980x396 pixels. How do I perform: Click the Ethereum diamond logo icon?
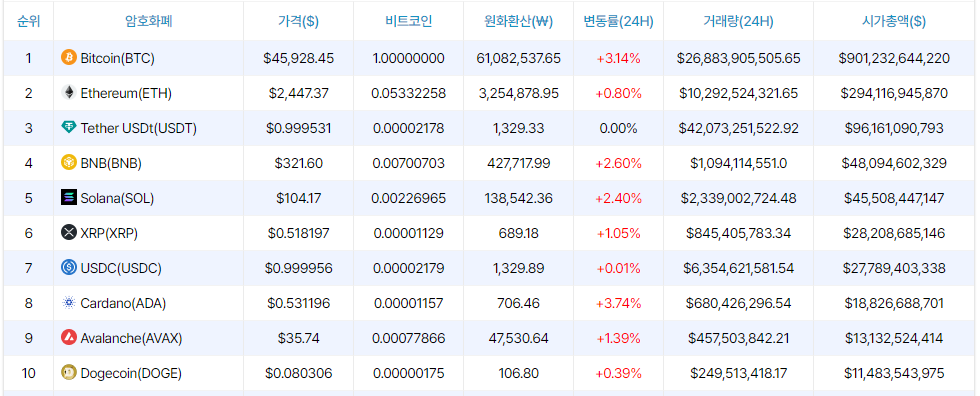[69, 93]
